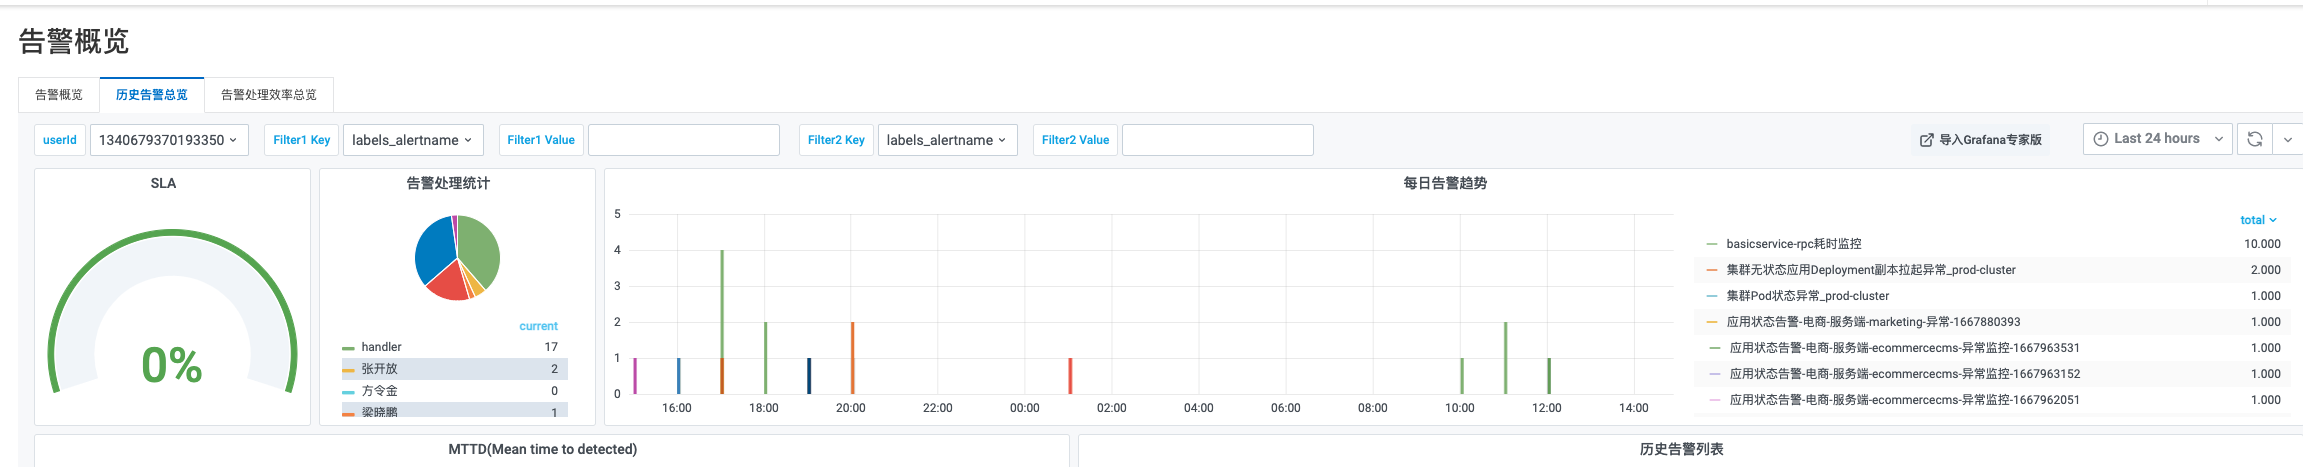Open the SLA panel title menu
The height and width of the screenshot is (467, 2303).
click(x=163, y=183)
